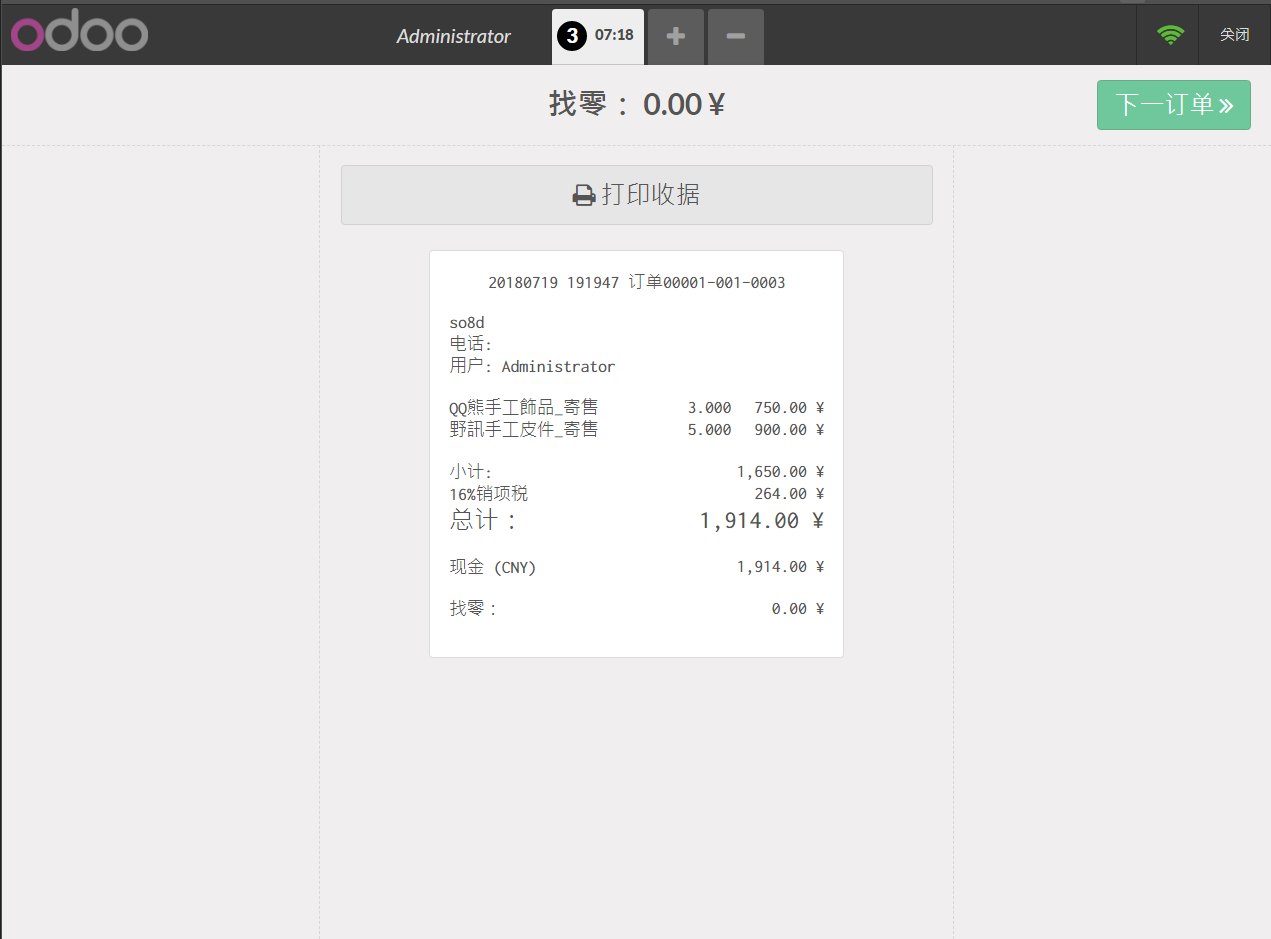Click the 找零 change amount header
The image size is (1271, 939).
point(637,104)
